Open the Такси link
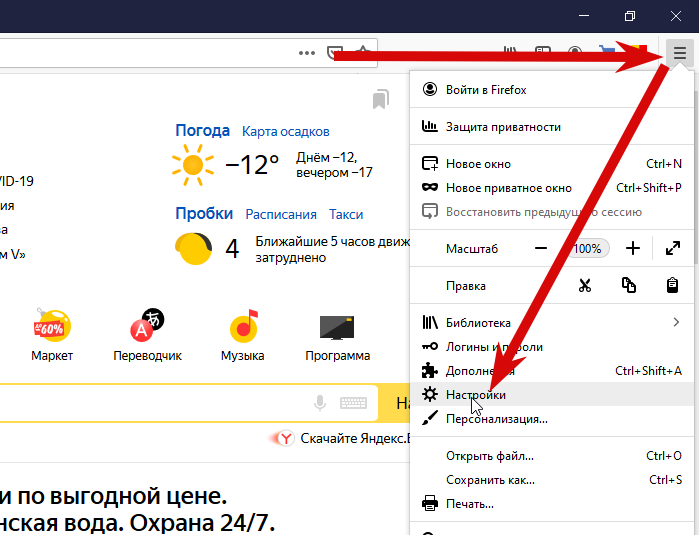This screenshot has height=535, width=699. (x=346, y=214)
